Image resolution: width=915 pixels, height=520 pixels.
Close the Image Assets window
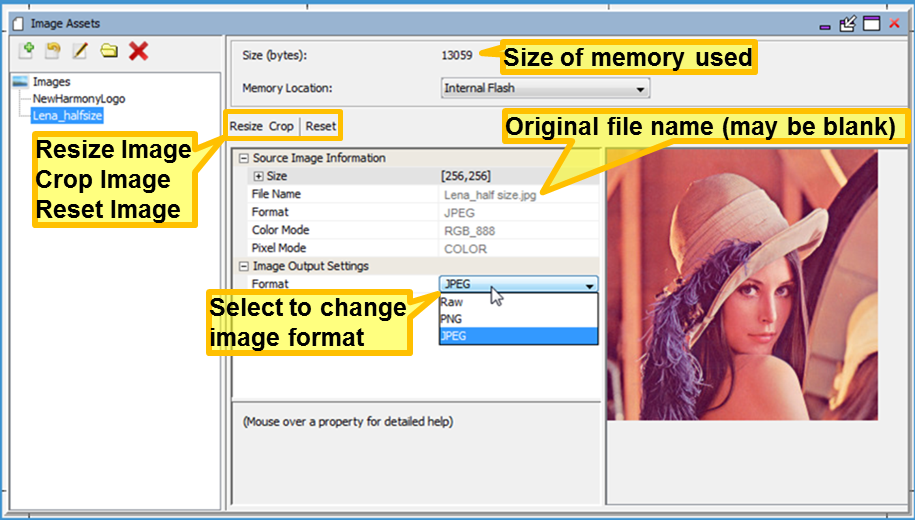[894, 24]
